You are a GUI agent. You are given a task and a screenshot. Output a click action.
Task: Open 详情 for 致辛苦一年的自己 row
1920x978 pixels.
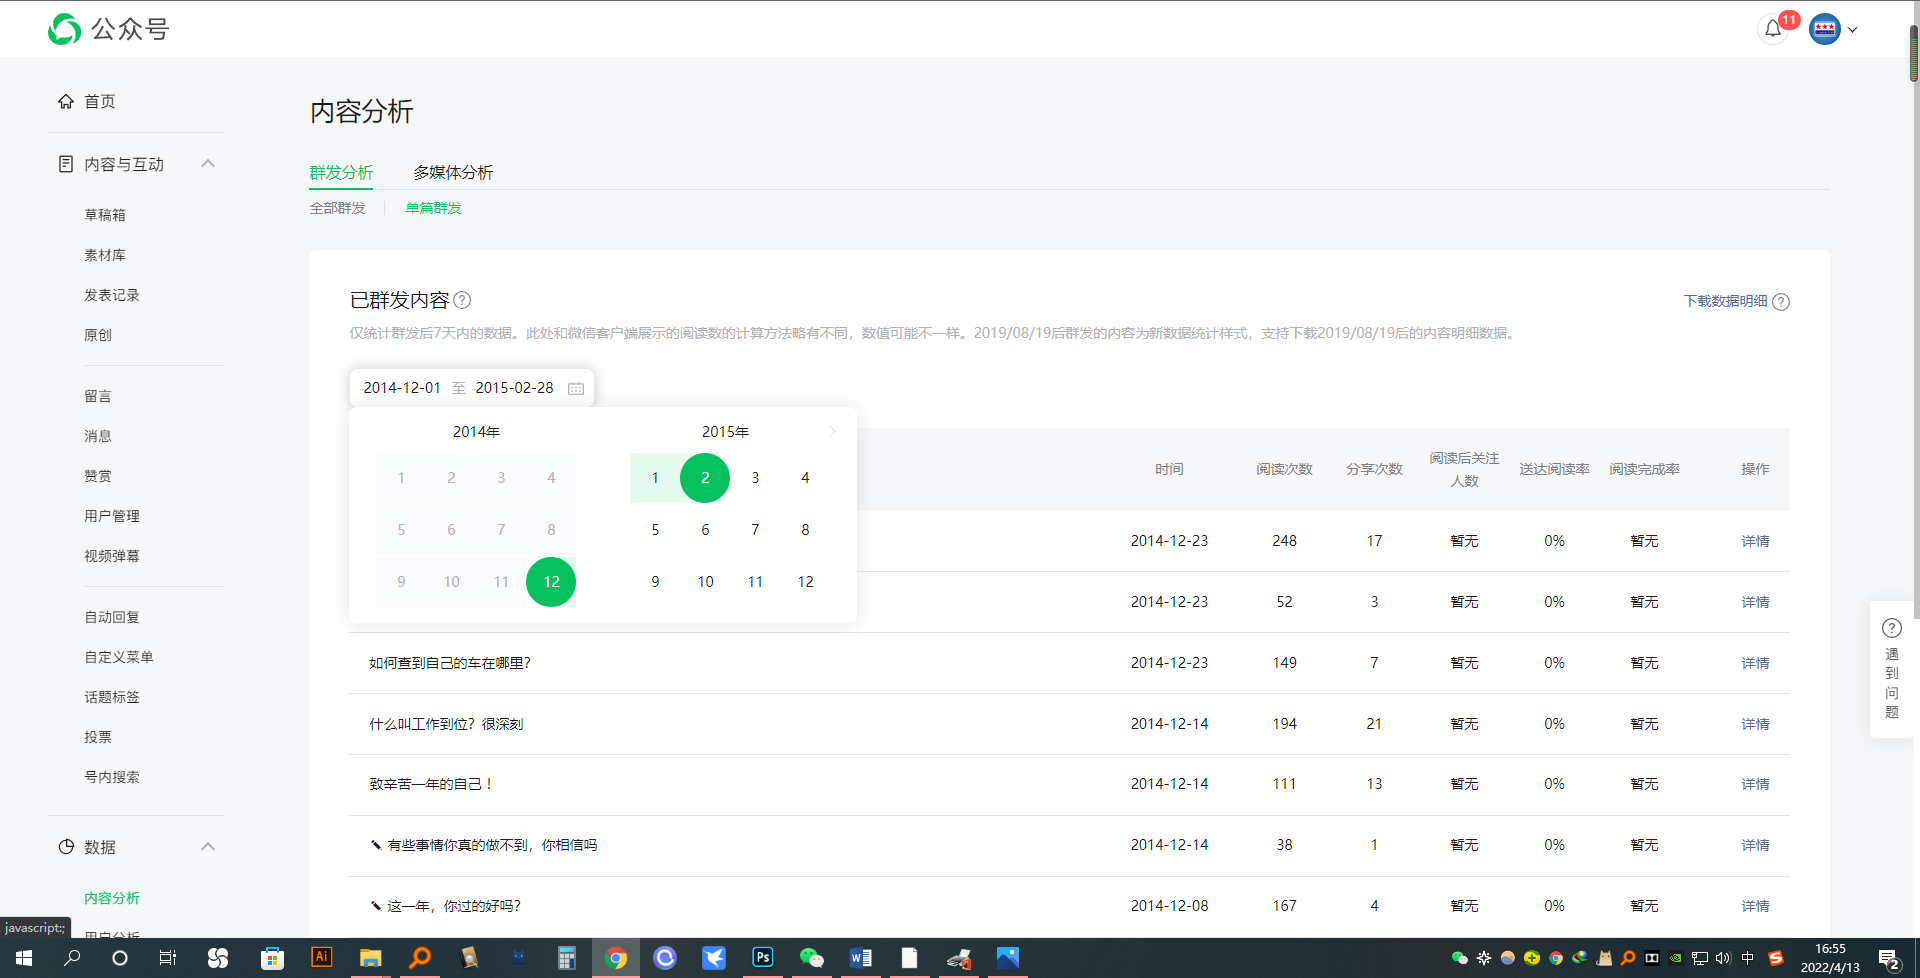[1755, 784]
